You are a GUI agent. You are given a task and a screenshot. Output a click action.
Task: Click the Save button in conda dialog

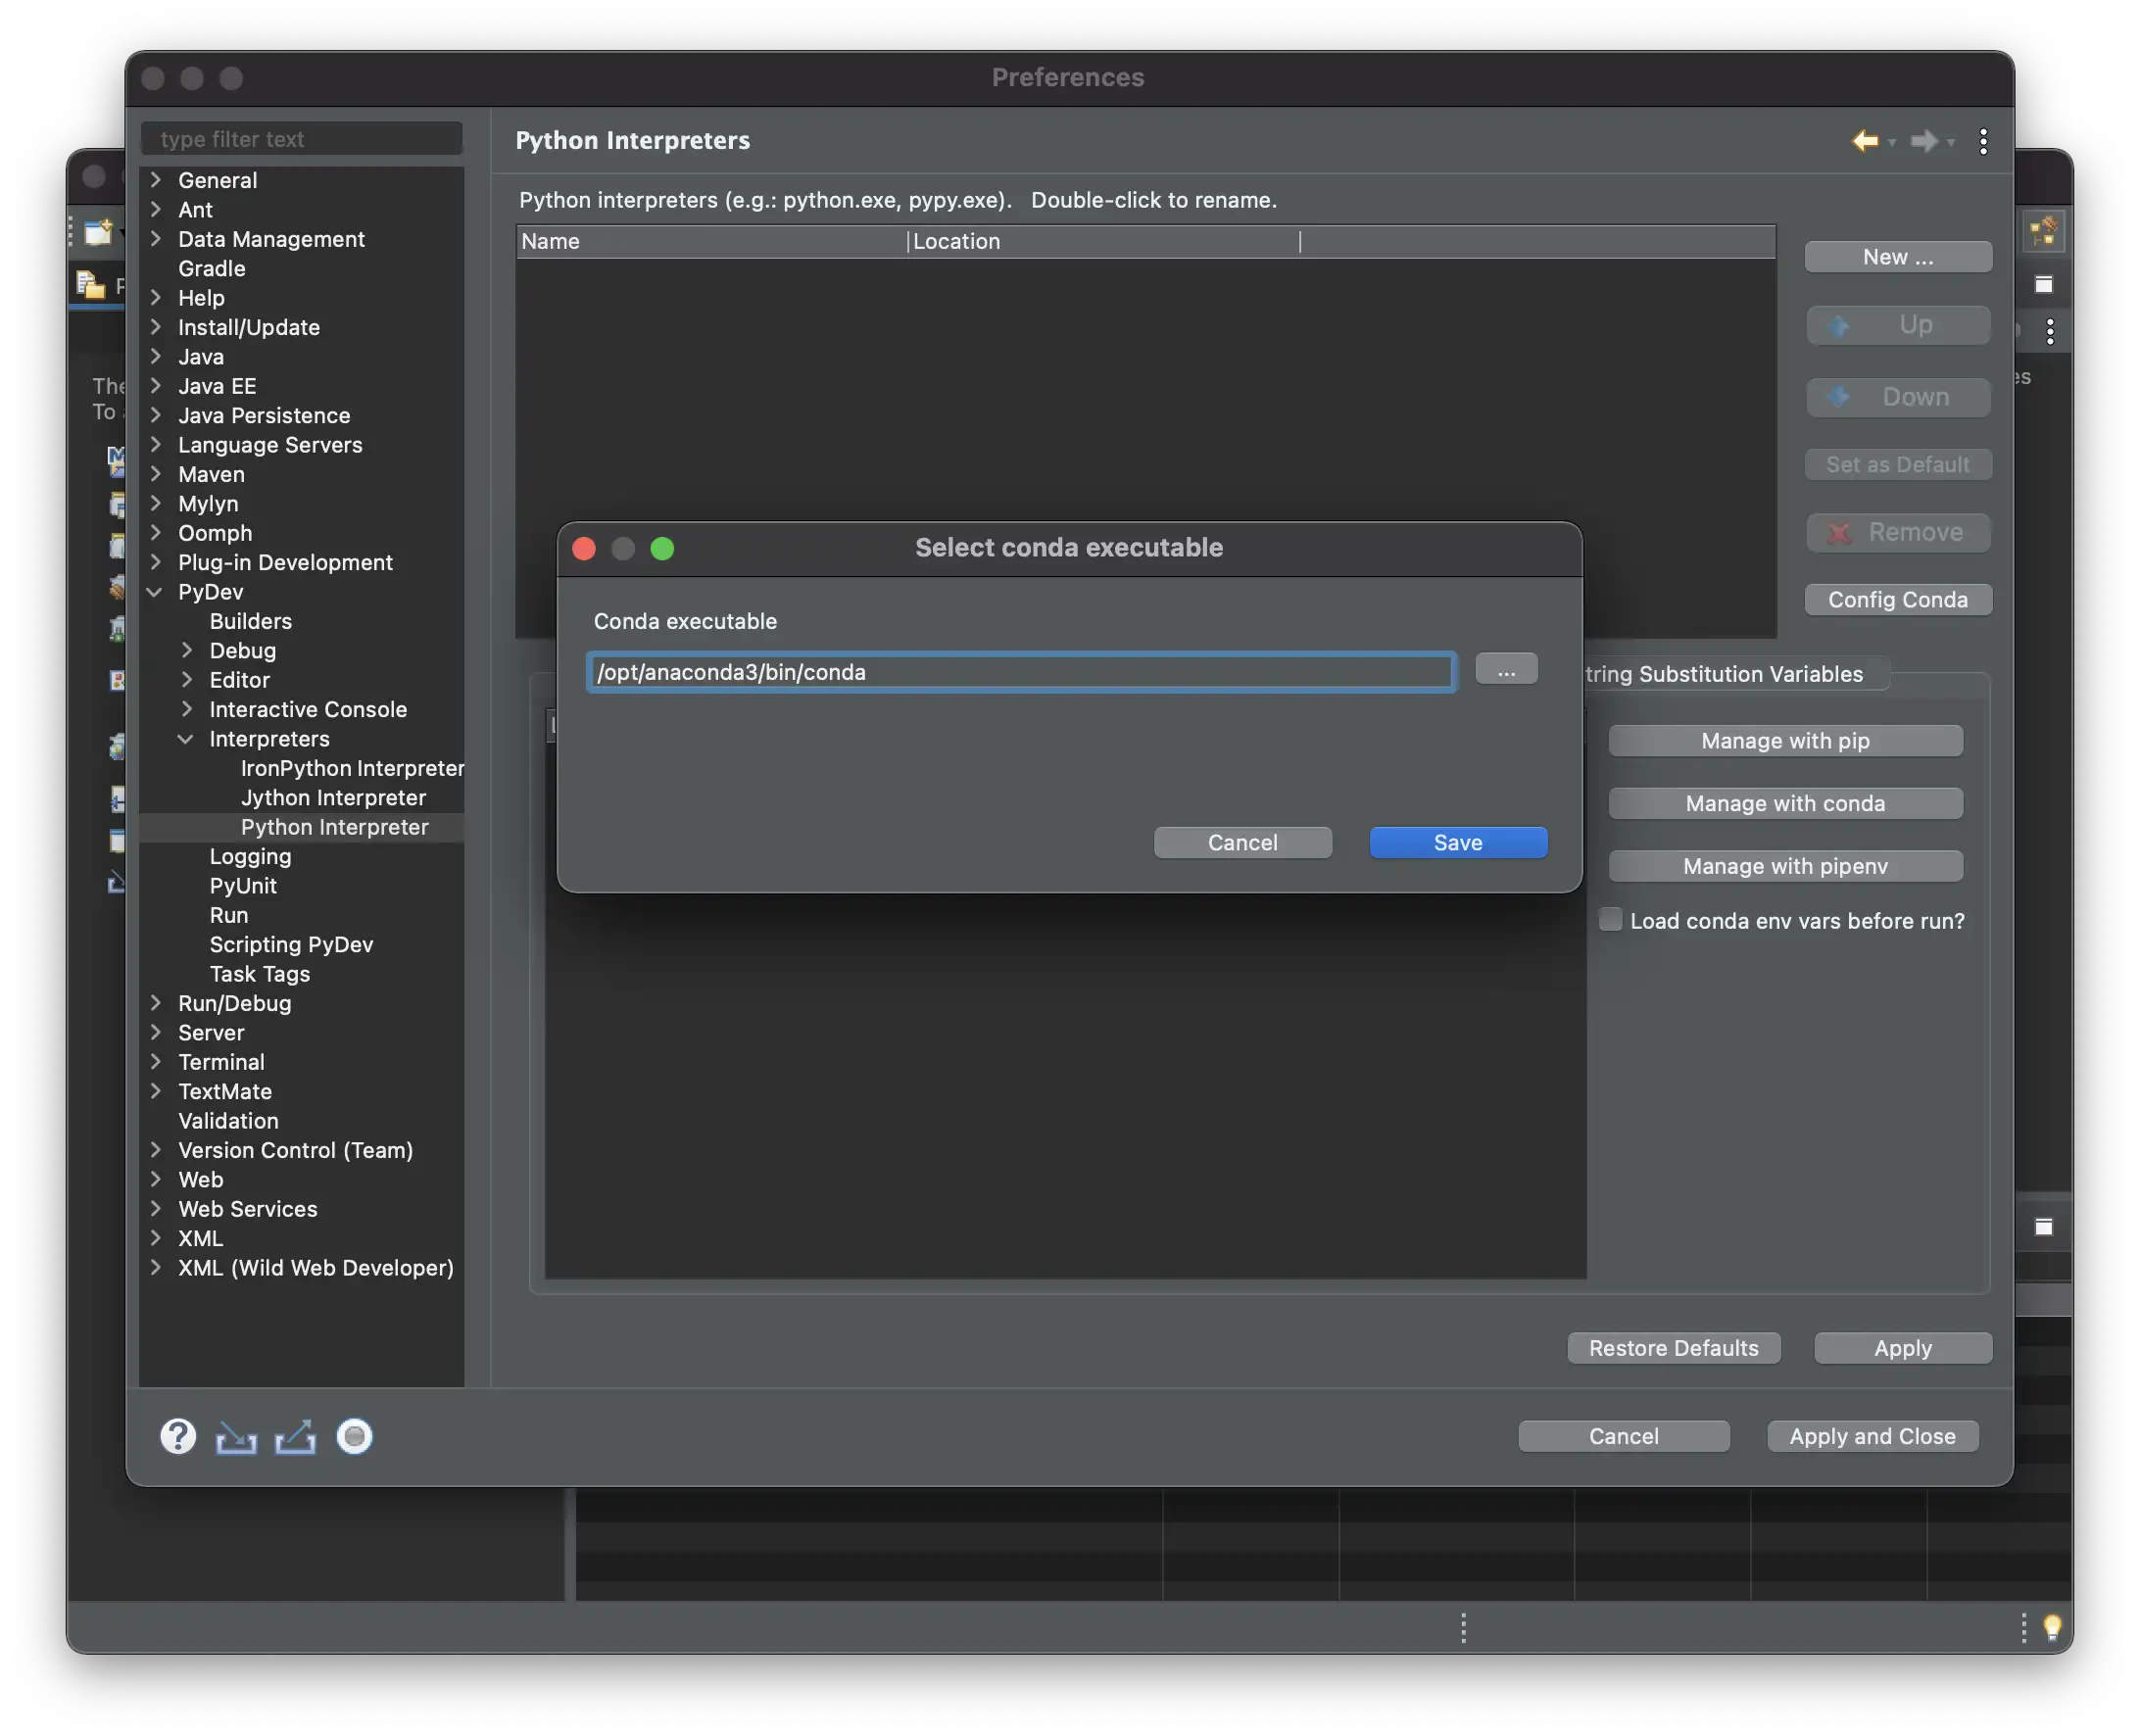point(1458,842)
